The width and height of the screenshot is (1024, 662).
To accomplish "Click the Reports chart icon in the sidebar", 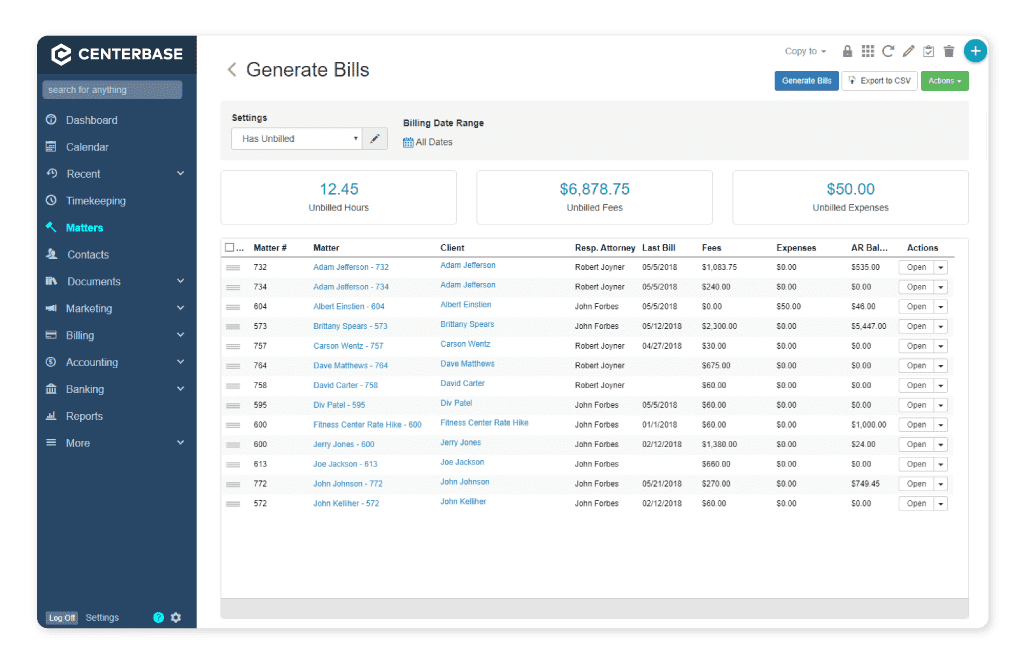I will pyautogui.click(x=51, y=416).
